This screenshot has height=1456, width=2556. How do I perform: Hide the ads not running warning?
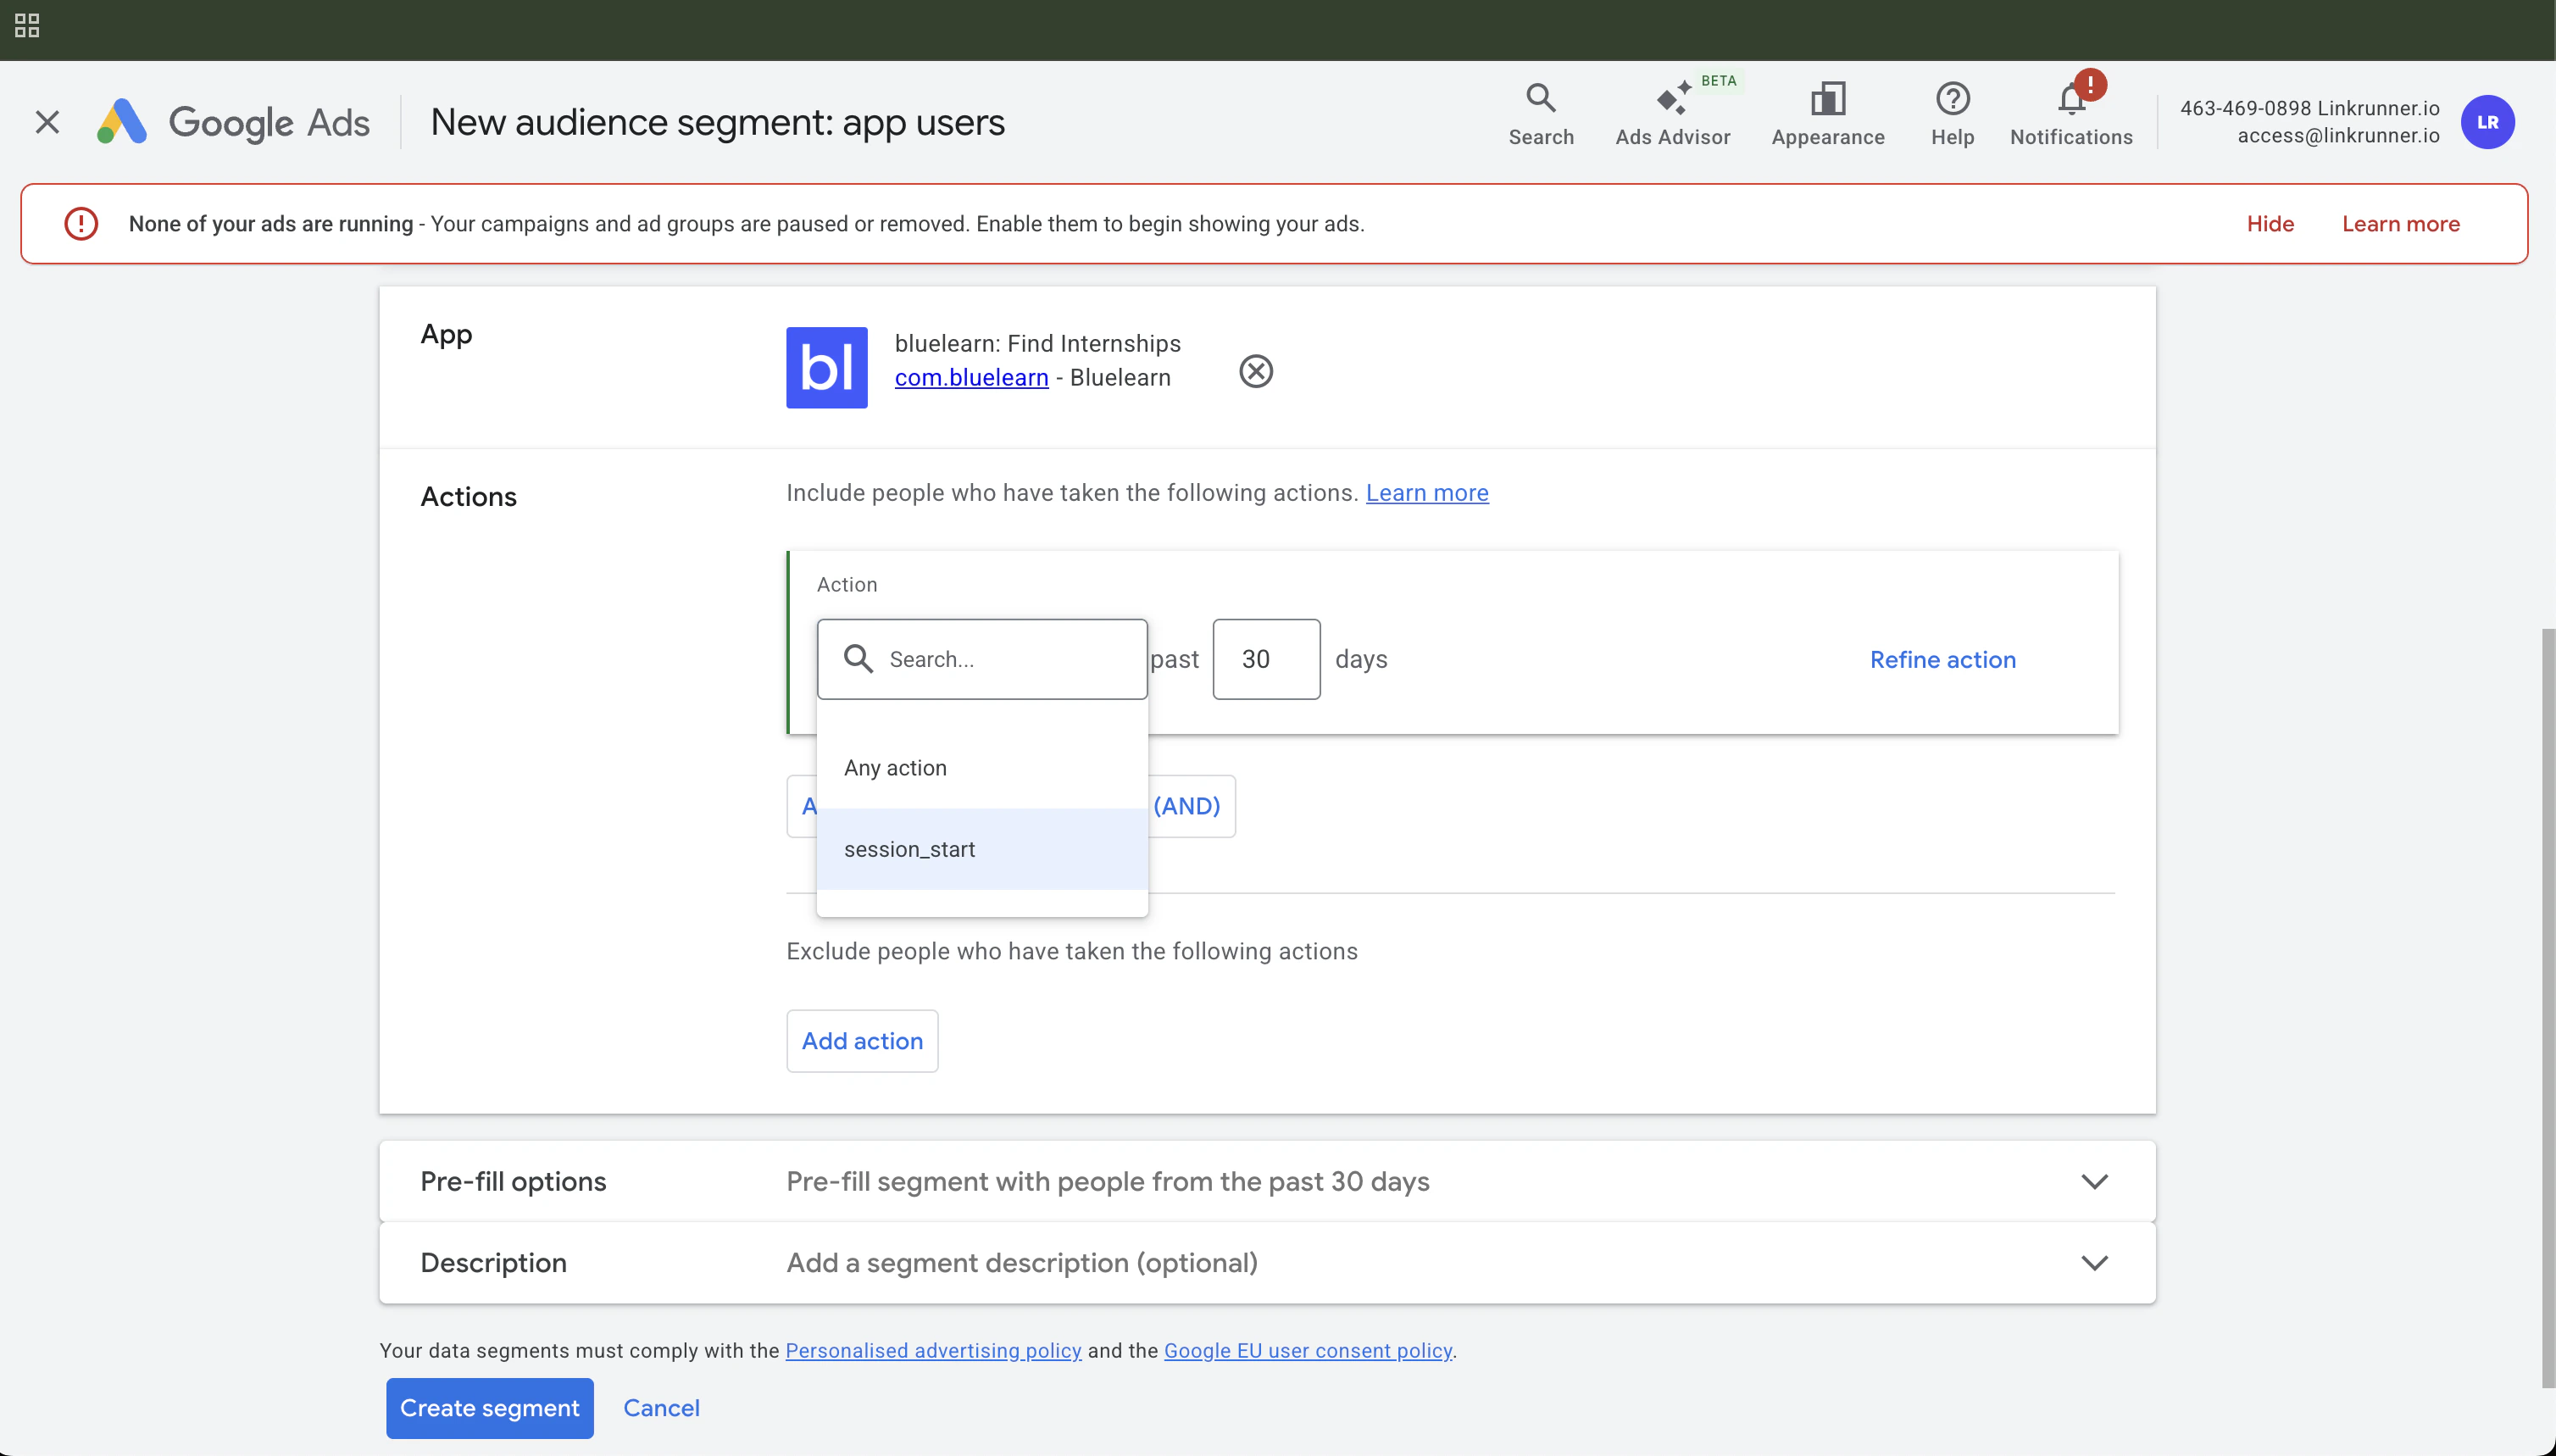pyautogui.click(x=2269, y=224)
